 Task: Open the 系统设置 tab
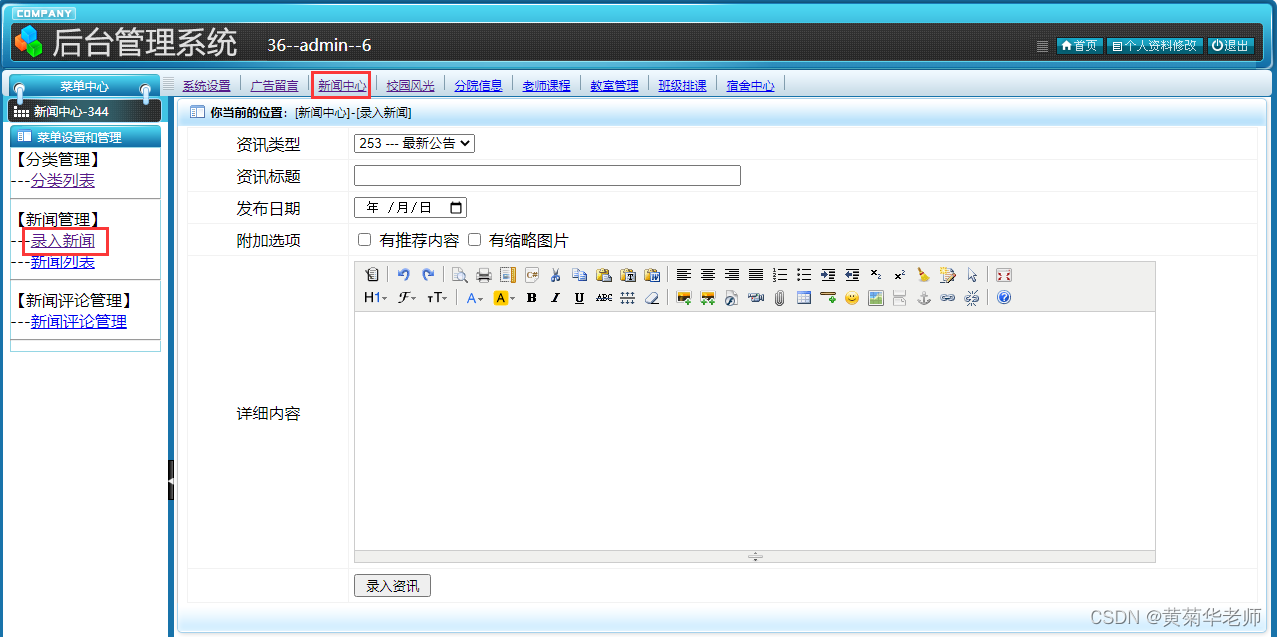click(206, 86)
